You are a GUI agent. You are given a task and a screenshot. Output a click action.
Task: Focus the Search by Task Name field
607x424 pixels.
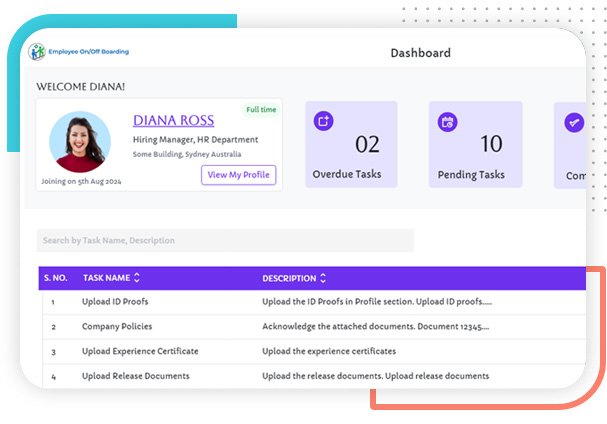tap(225, 240)
